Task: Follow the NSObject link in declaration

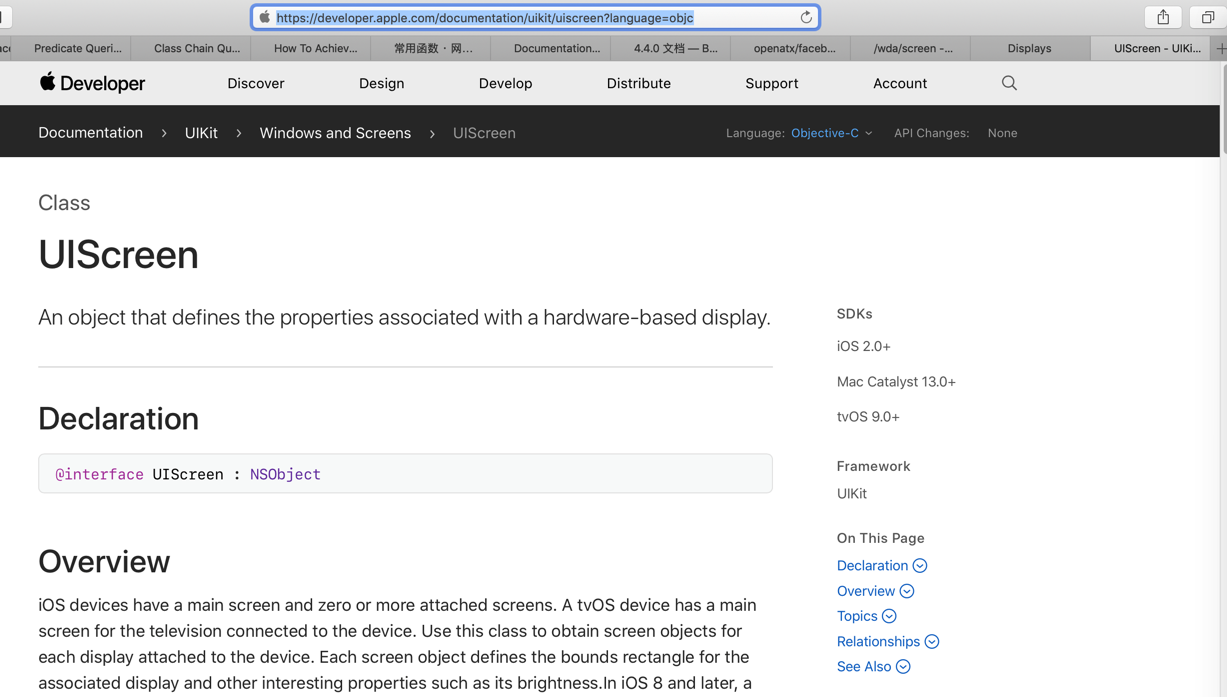Action: (285, 474)
